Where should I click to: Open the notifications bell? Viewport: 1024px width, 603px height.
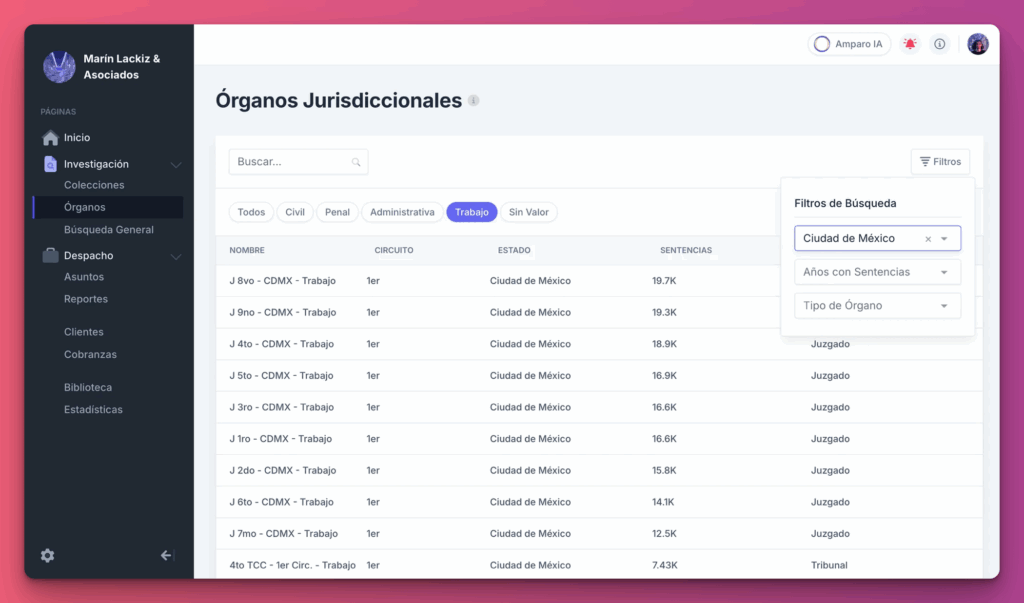(x=909, y=43)
